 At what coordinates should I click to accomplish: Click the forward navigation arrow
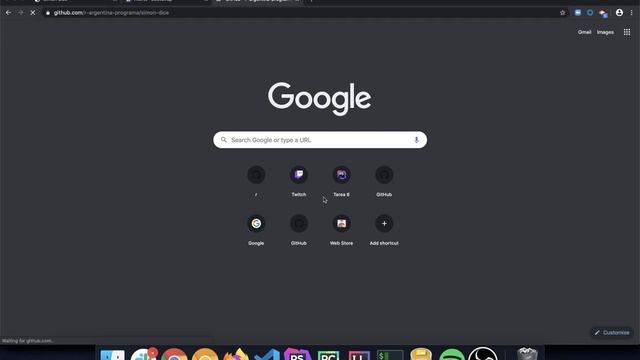tap(20, 13)
